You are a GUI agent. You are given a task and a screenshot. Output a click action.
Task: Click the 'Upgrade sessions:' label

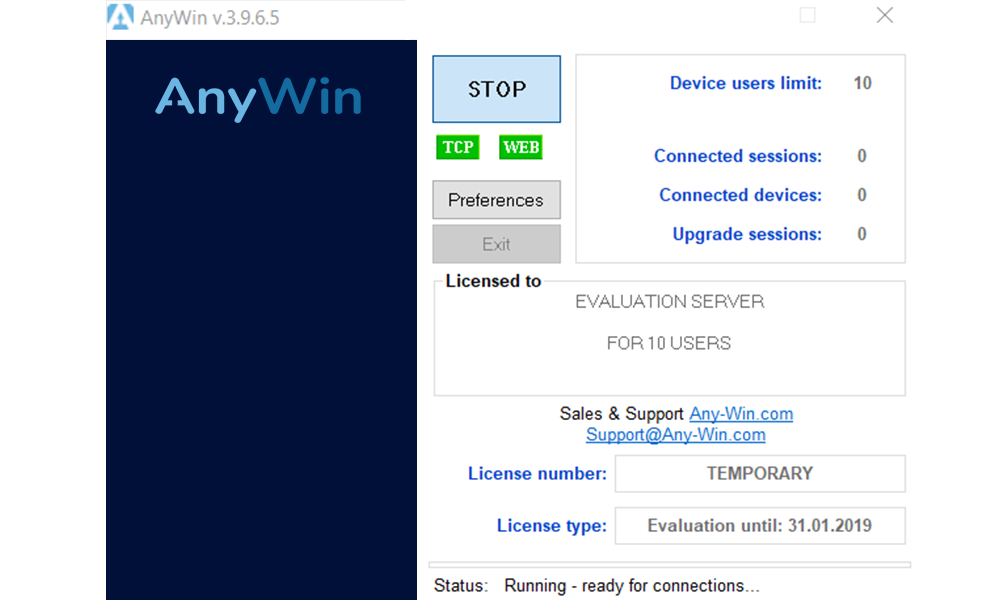click(x=747, y=235)
